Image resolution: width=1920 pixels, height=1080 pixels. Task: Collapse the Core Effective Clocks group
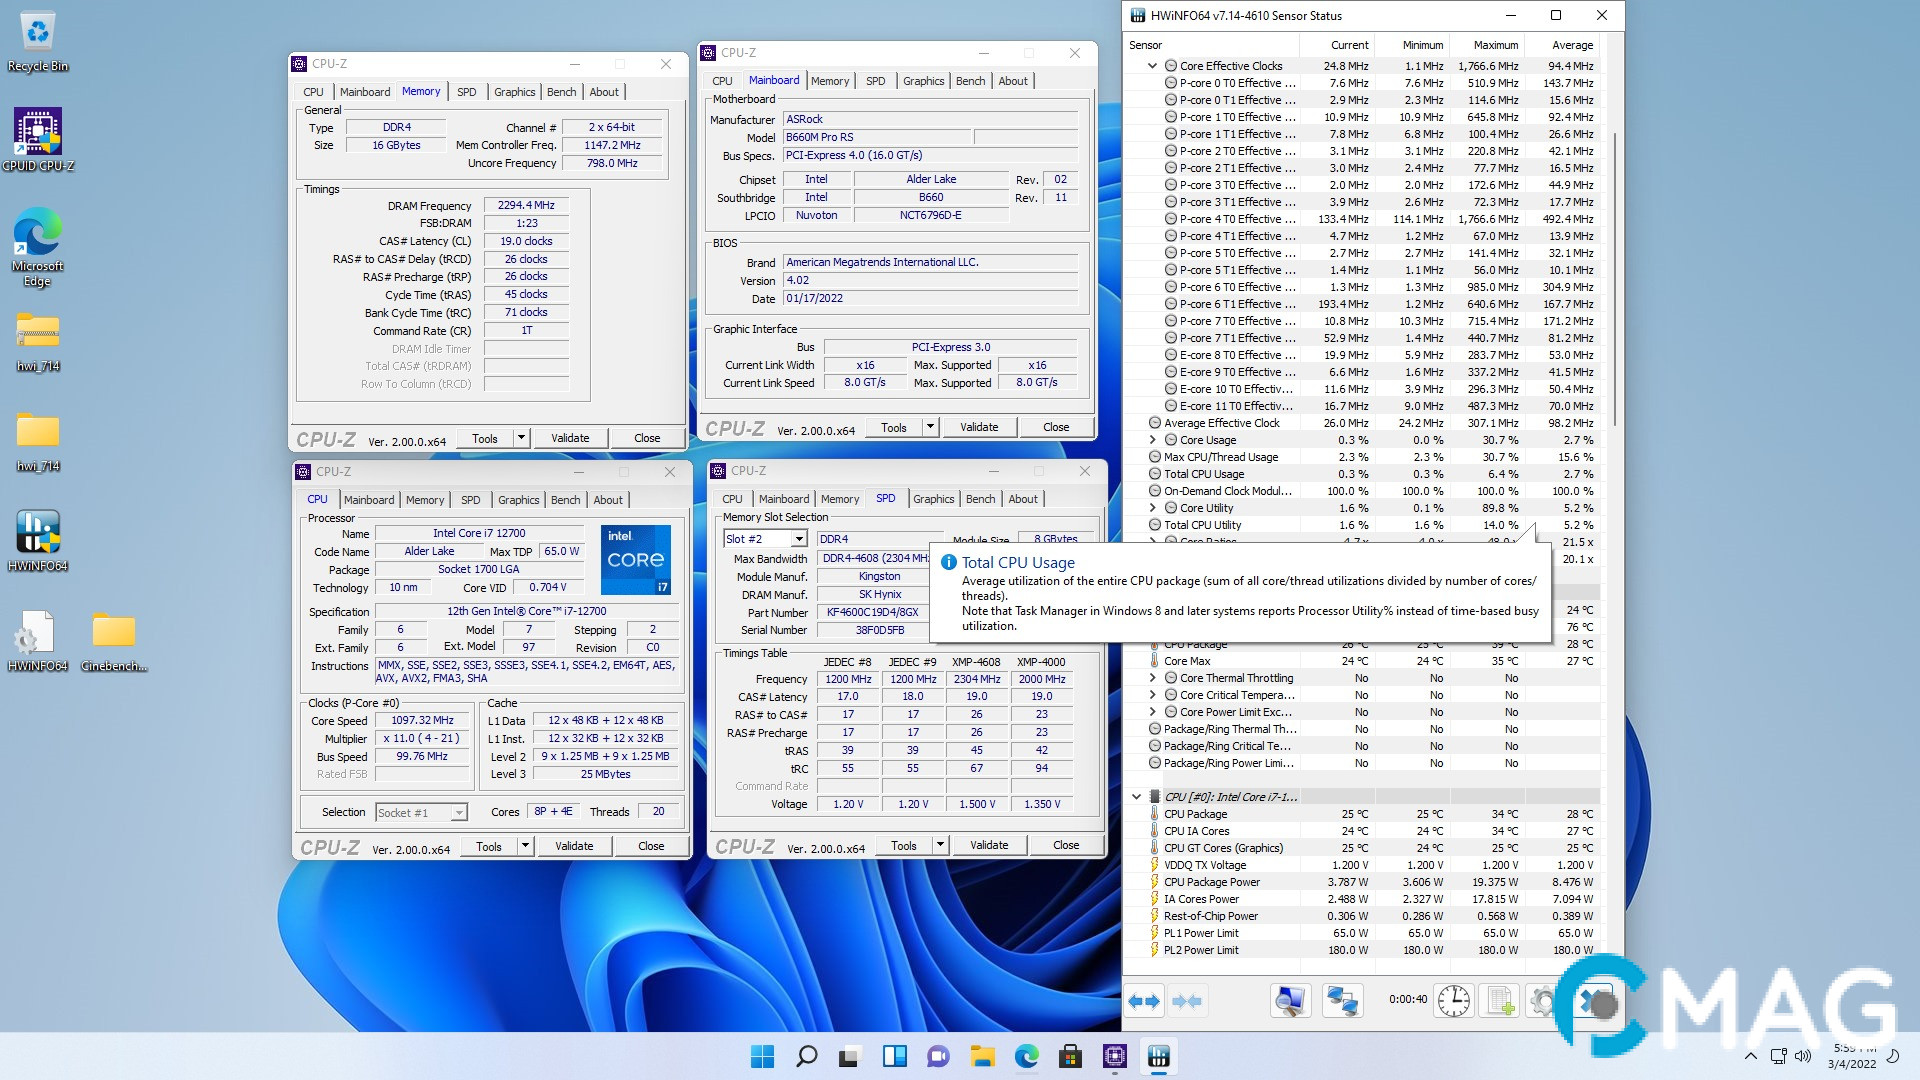pyautogui.click(x=1152, y=66)
